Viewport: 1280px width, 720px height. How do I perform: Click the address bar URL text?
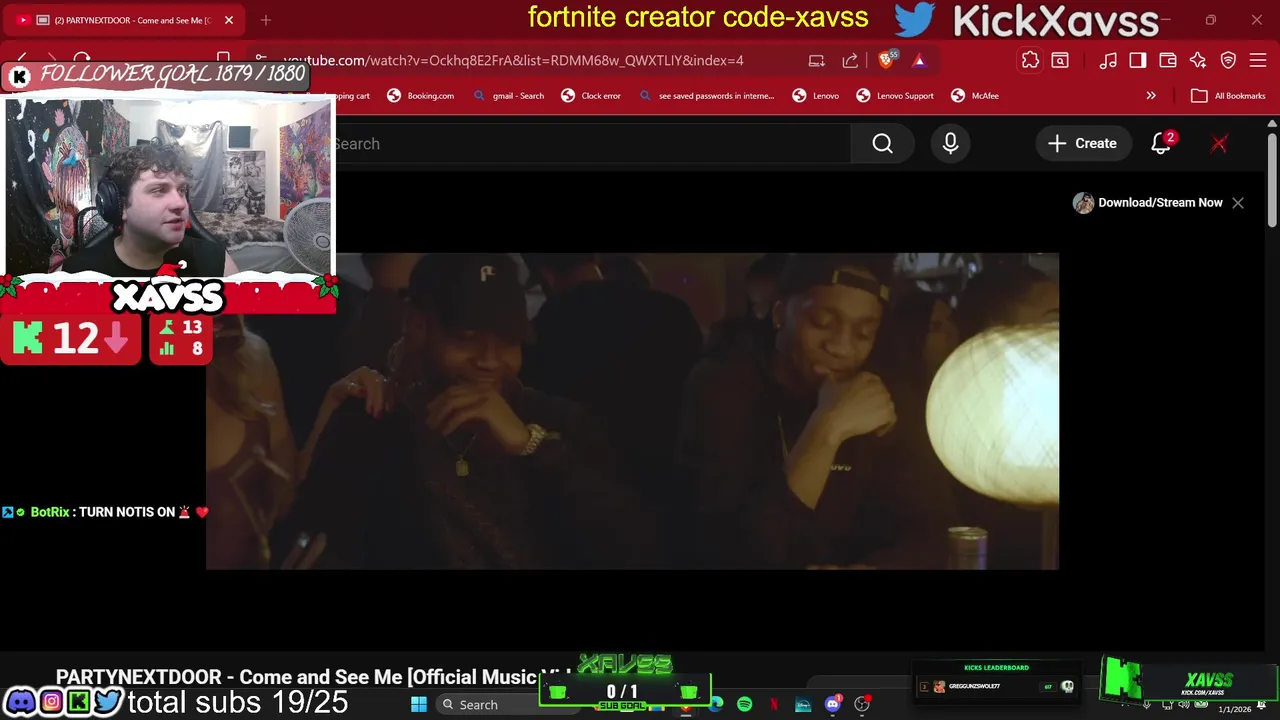tap(513, 61)
